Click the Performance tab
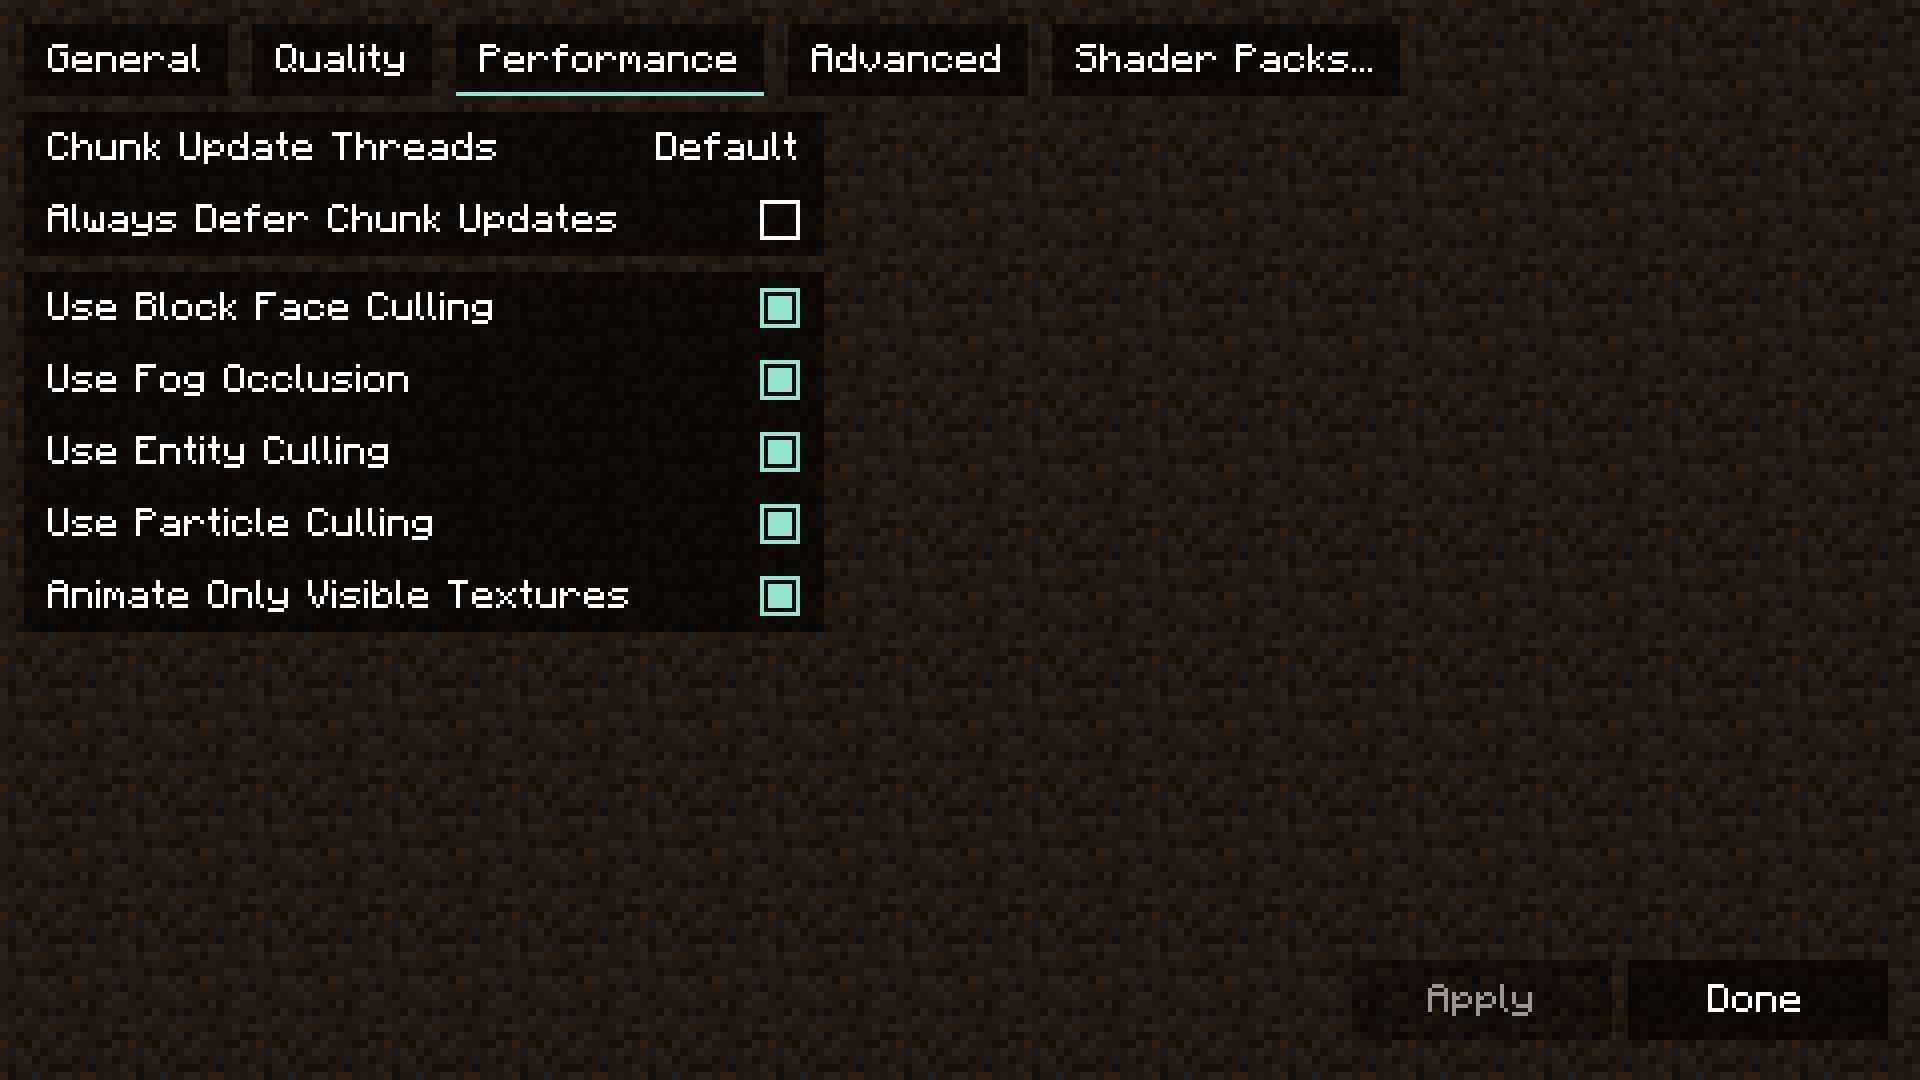Image resolution: width=1920 pixels, height=1080 pixels. pos(608,59)
